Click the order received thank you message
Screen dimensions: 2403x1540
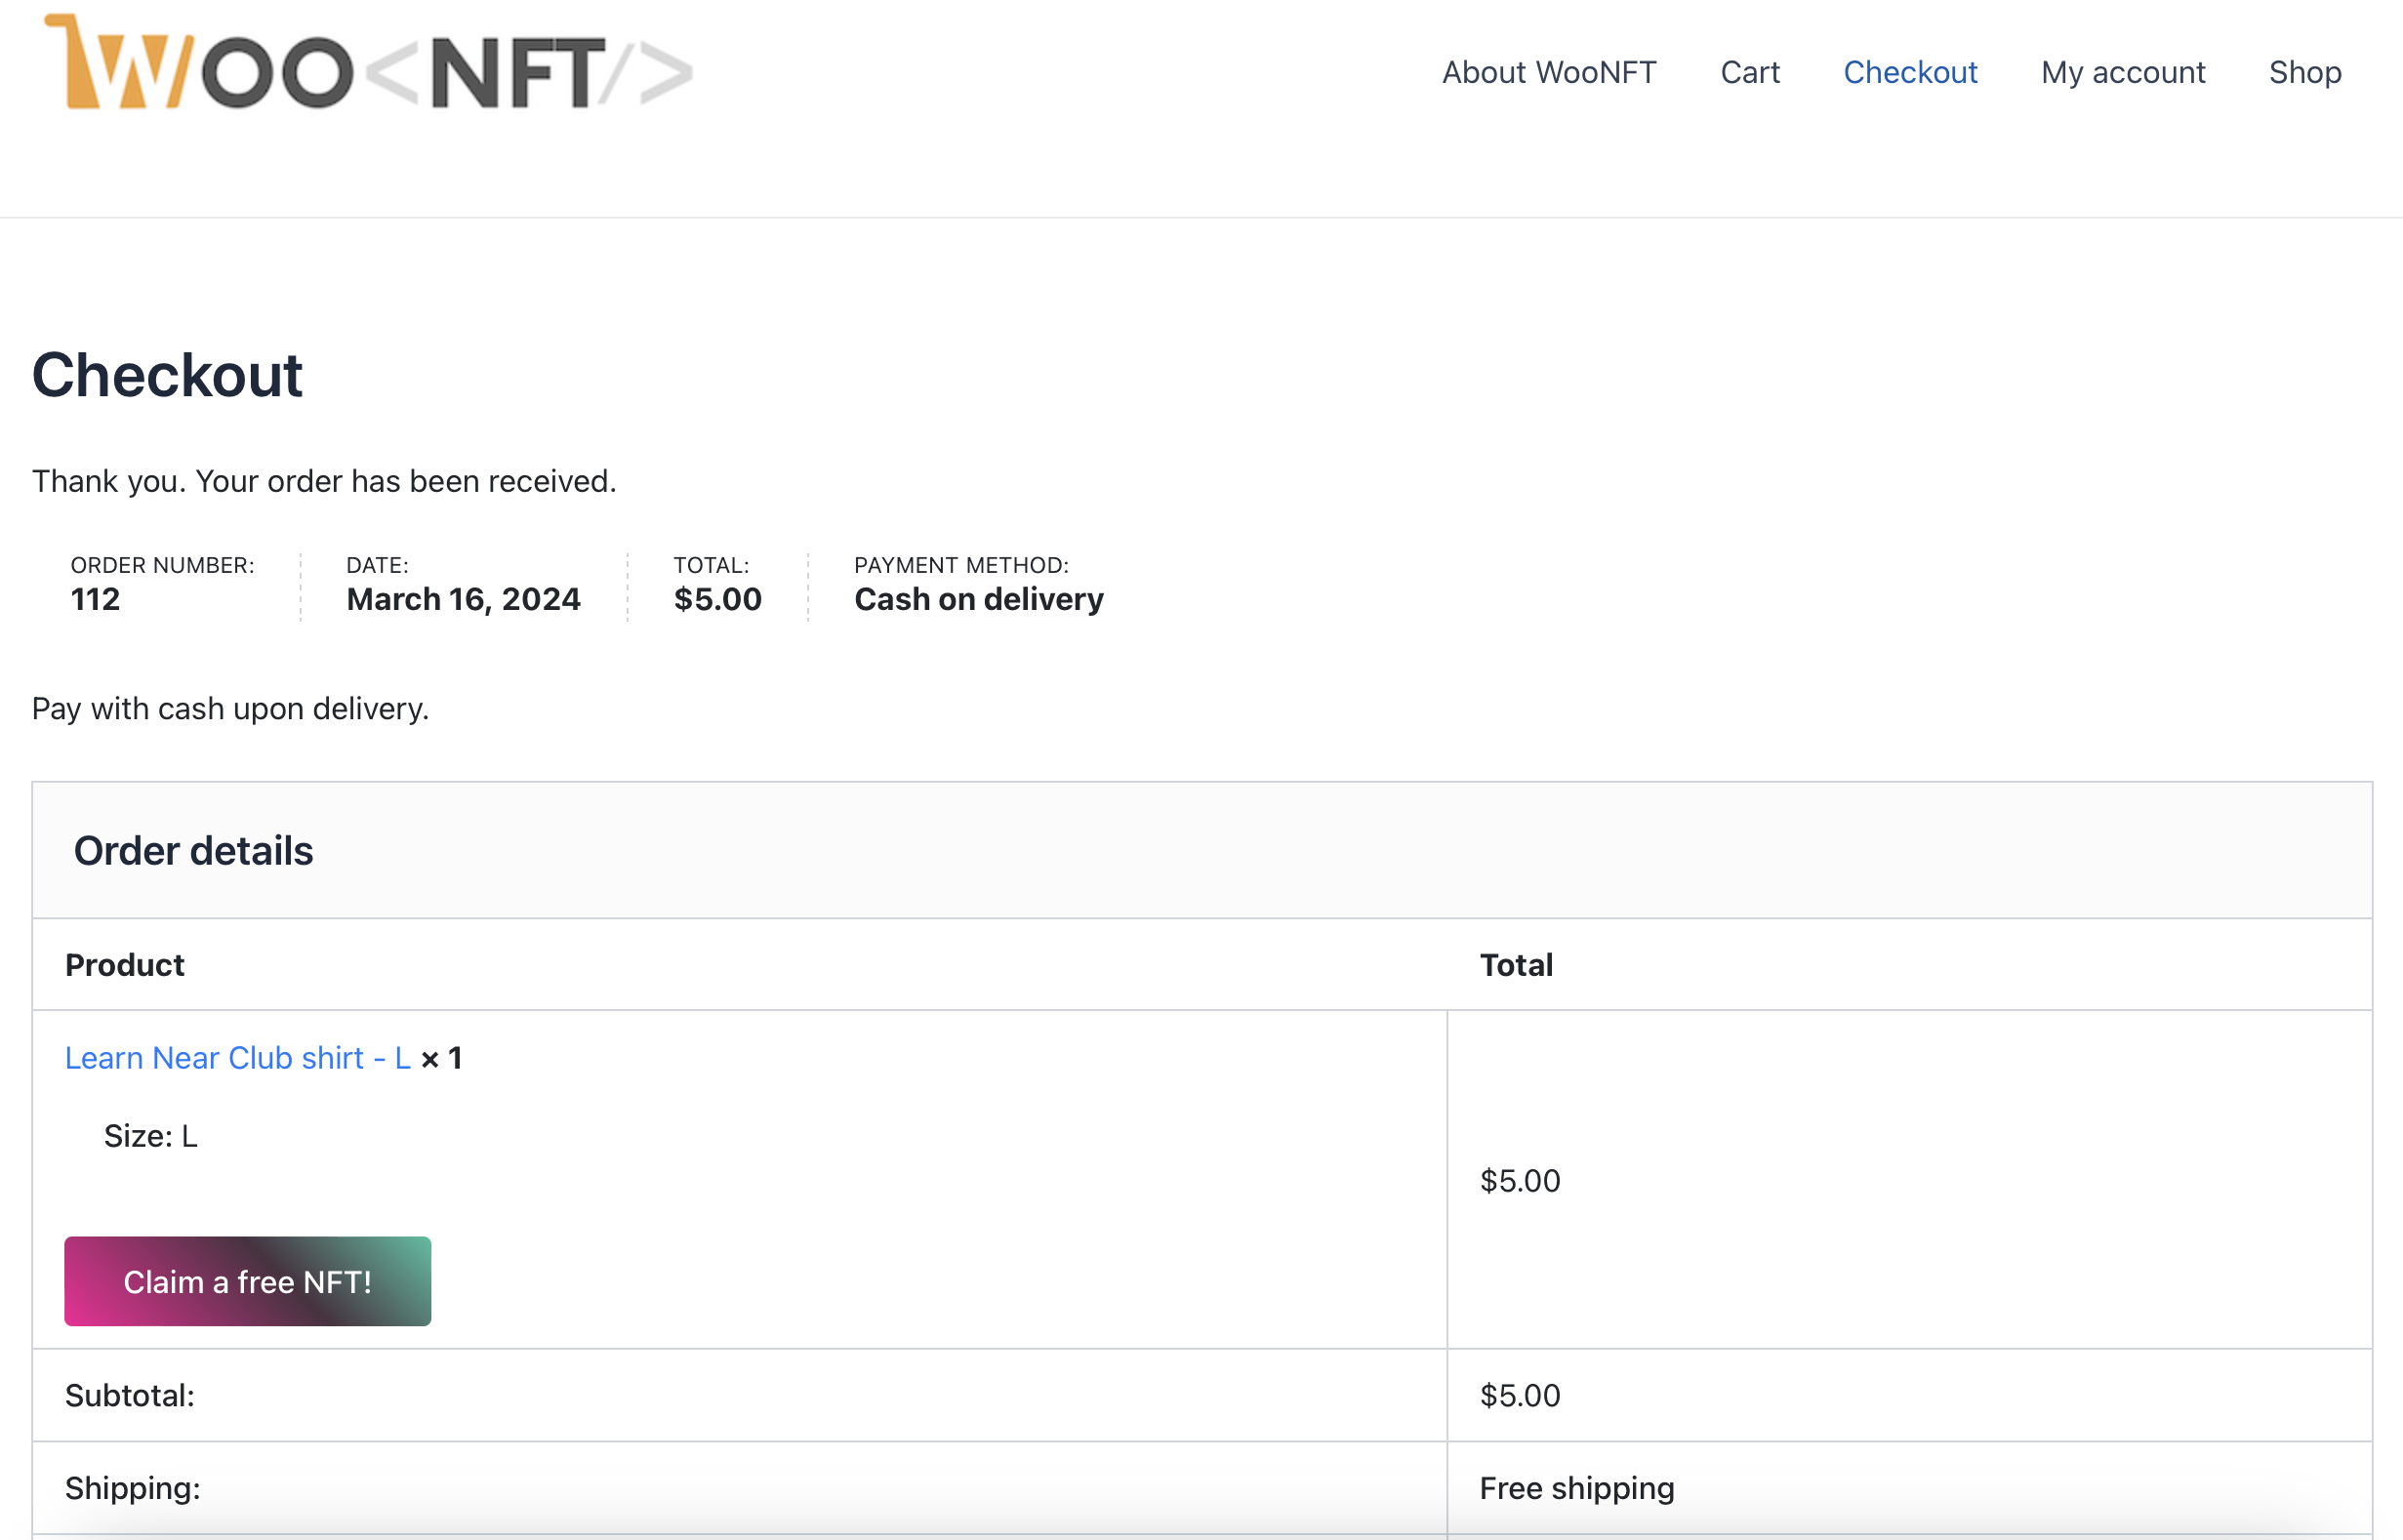coord(324,481)
